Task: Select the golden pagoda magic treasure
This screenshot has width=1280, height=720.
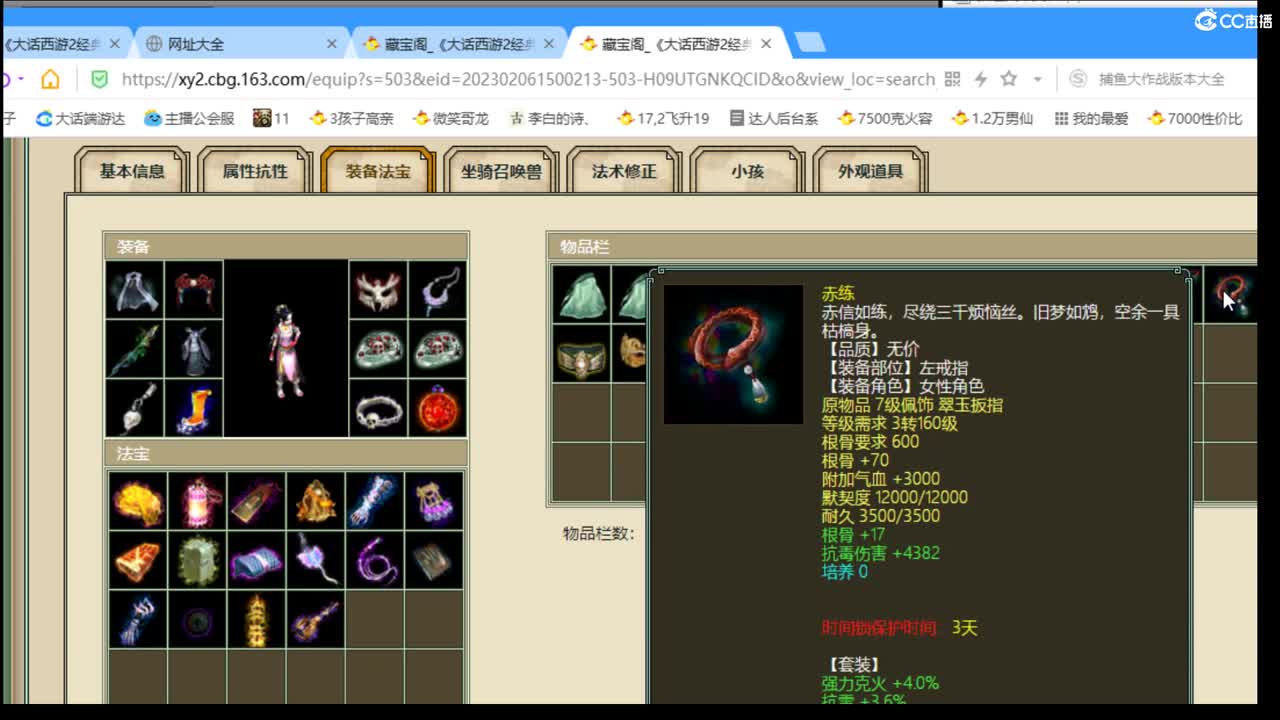Action: [x=256, y=619]
